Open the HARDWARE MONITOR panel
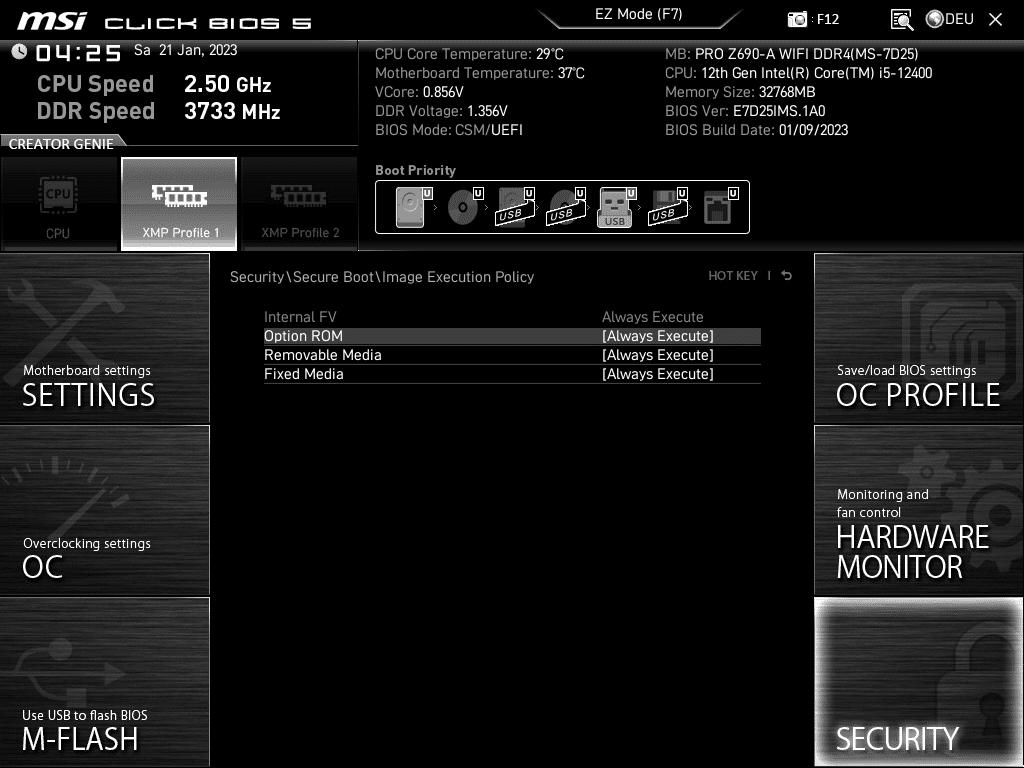The height and width of the screenshot is (768, 1024). pyautogui.click(x=919, y=511)
